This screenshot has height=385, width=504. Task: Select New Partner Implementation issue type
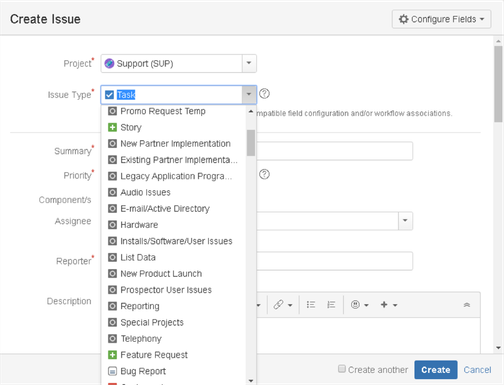(173, 144)
